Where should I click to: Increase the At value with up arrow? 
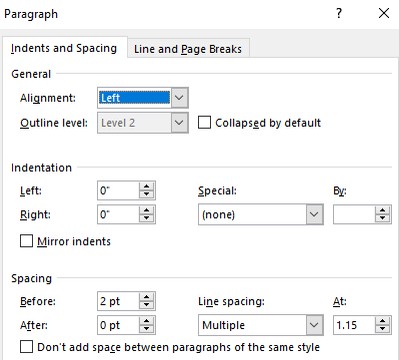point(383,321)
